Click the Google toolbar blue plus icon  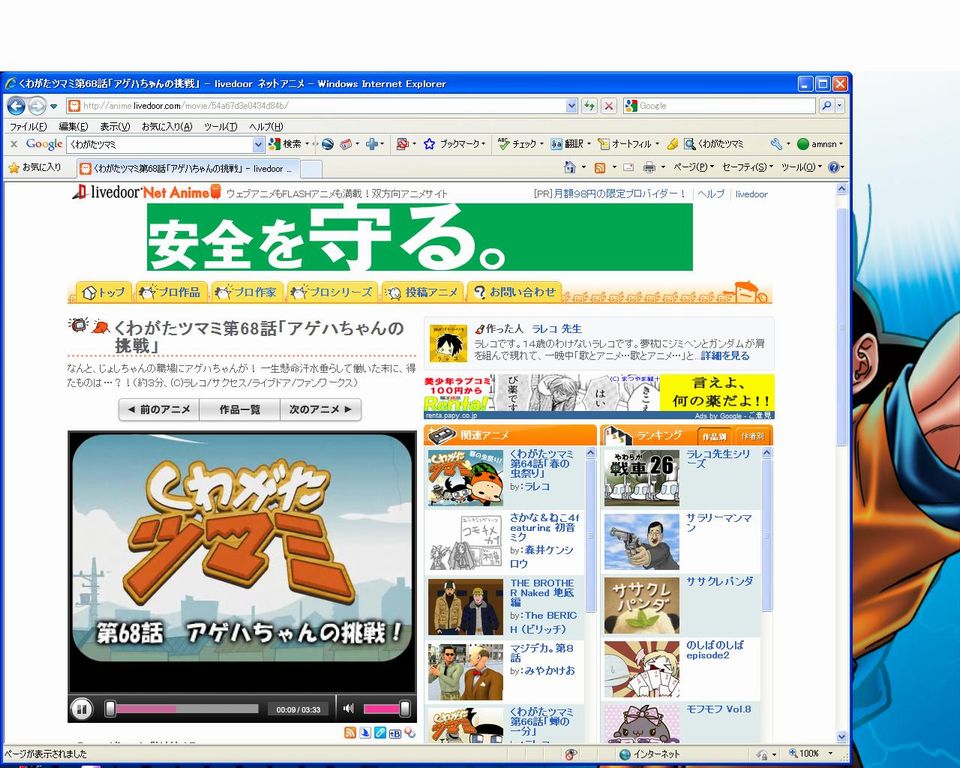pos(371,144)
